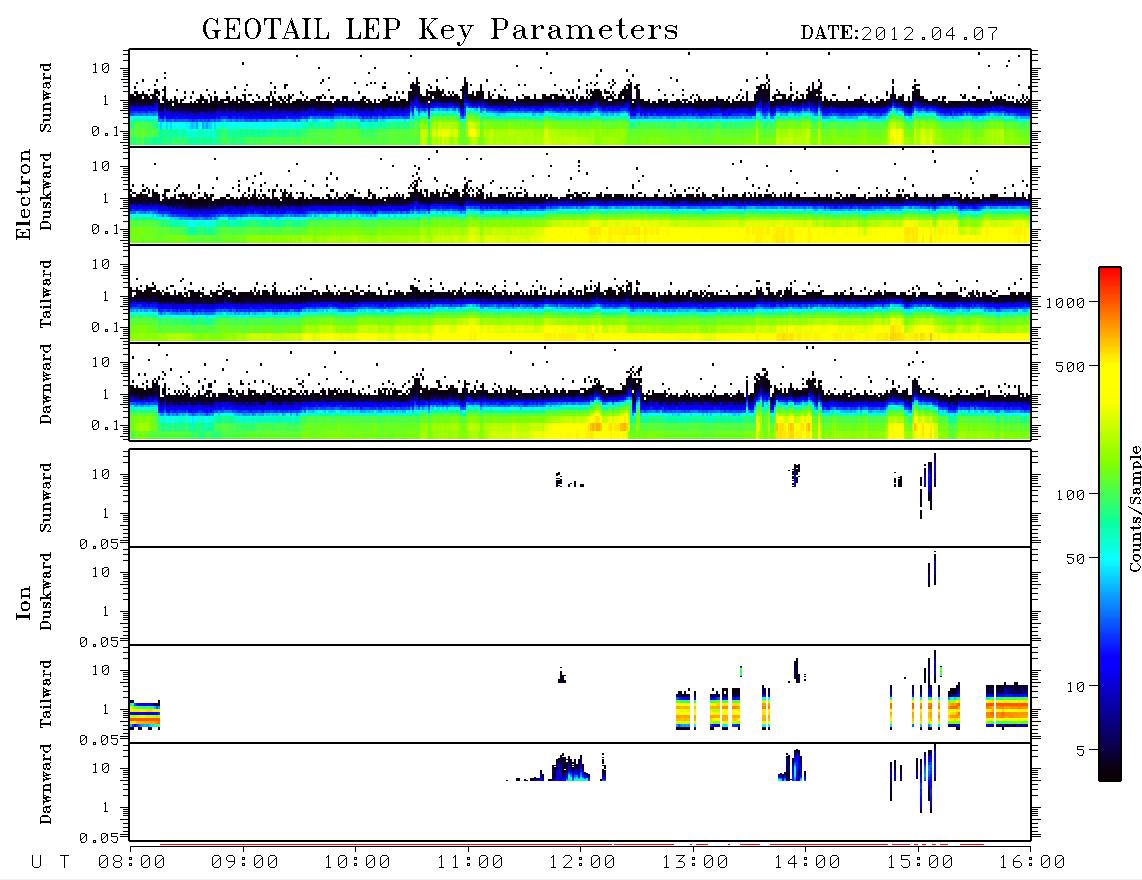1142x880 pixels.
Task: Click the 'Counts/Sample' colorbar label
Action: pos(1135,508)
